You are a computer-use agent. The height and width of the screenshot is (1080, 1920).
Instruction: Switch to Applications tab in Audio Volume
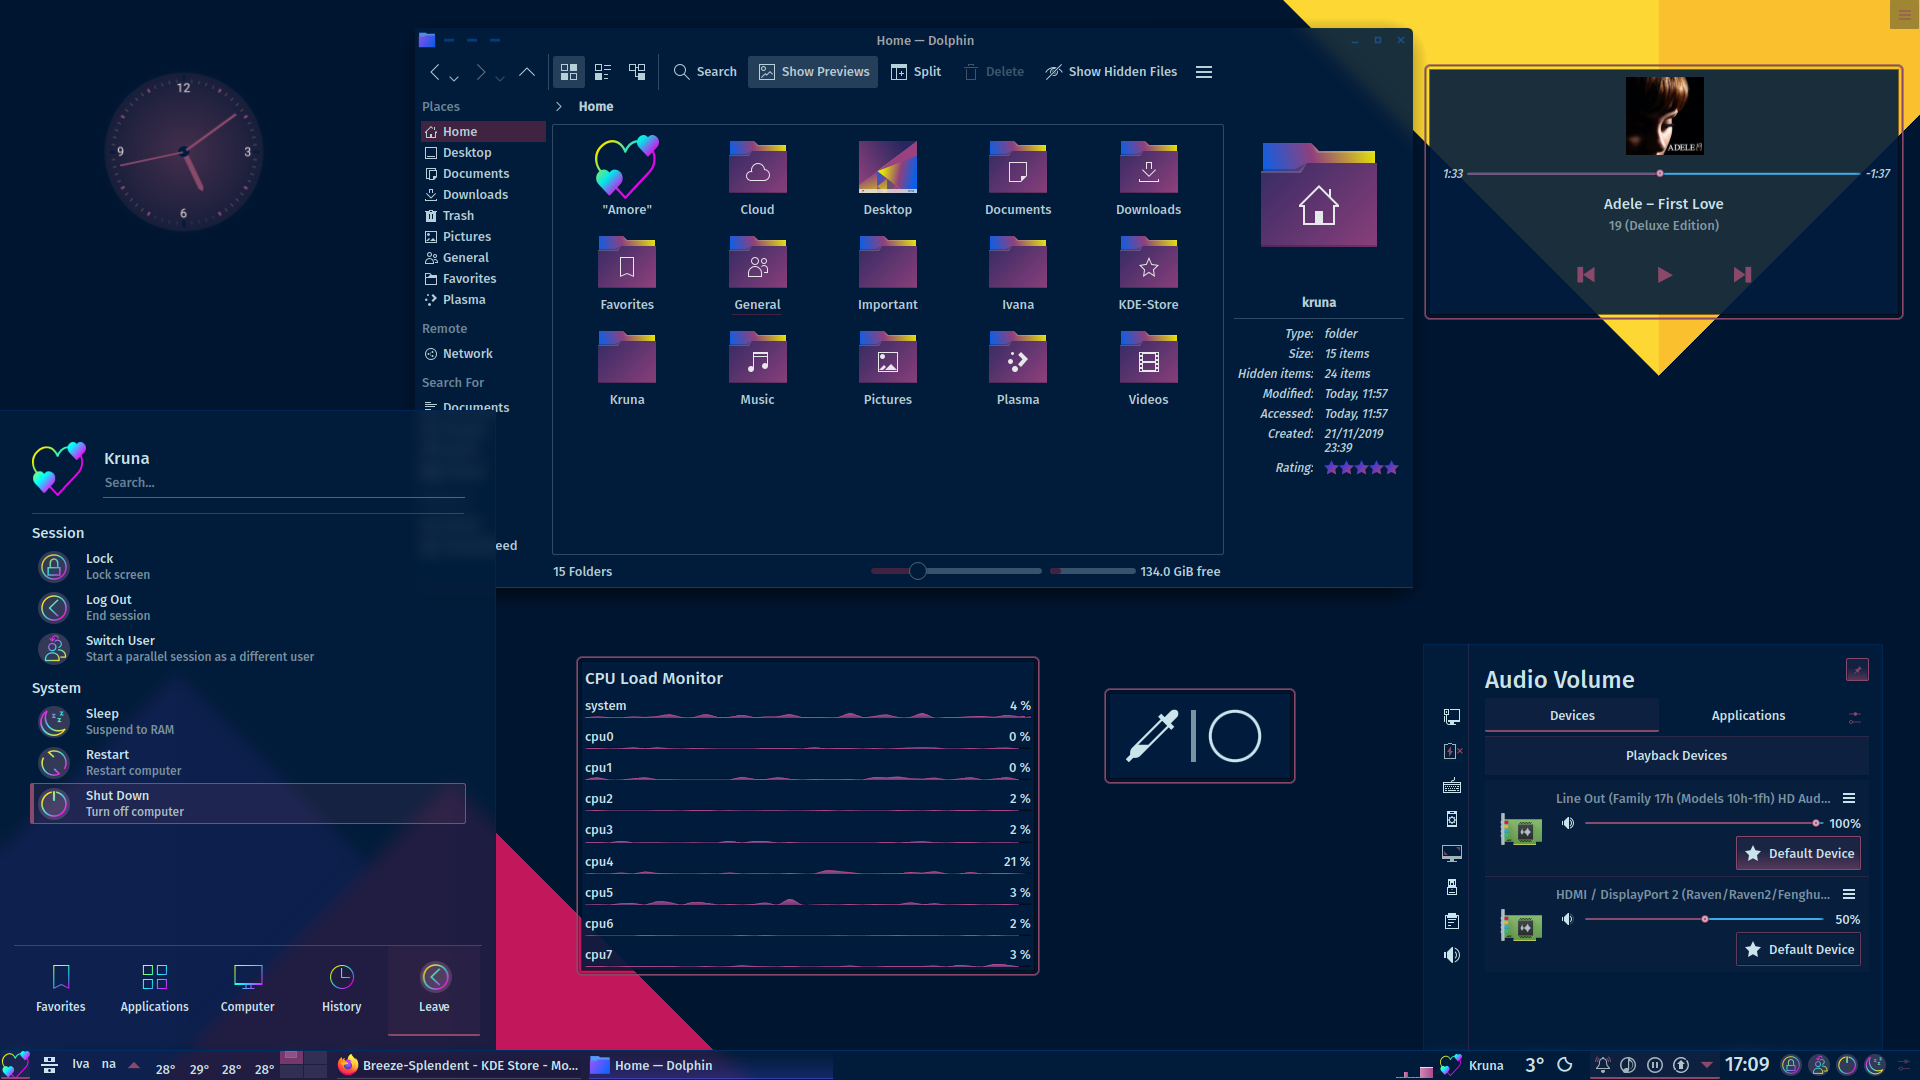1747,716
